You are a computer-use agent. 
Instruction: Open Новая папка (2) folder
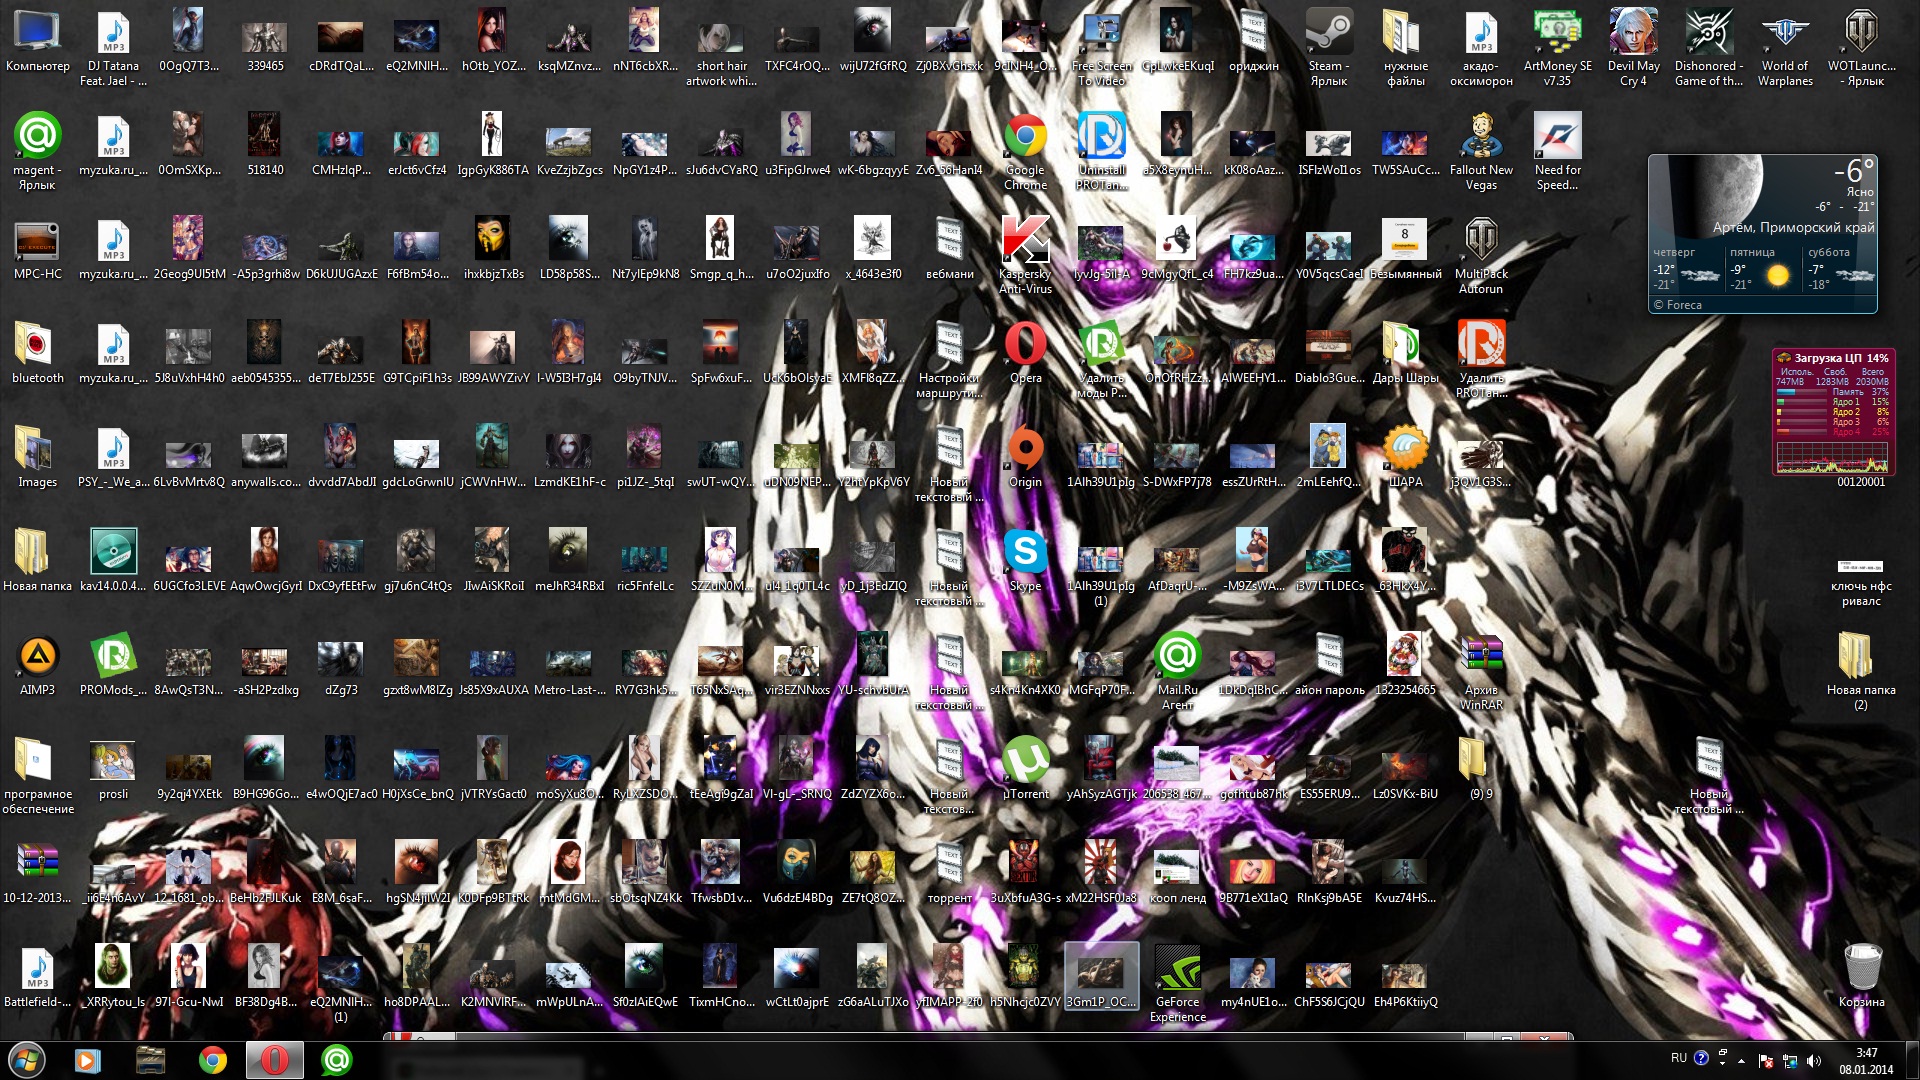point(1861,673)
